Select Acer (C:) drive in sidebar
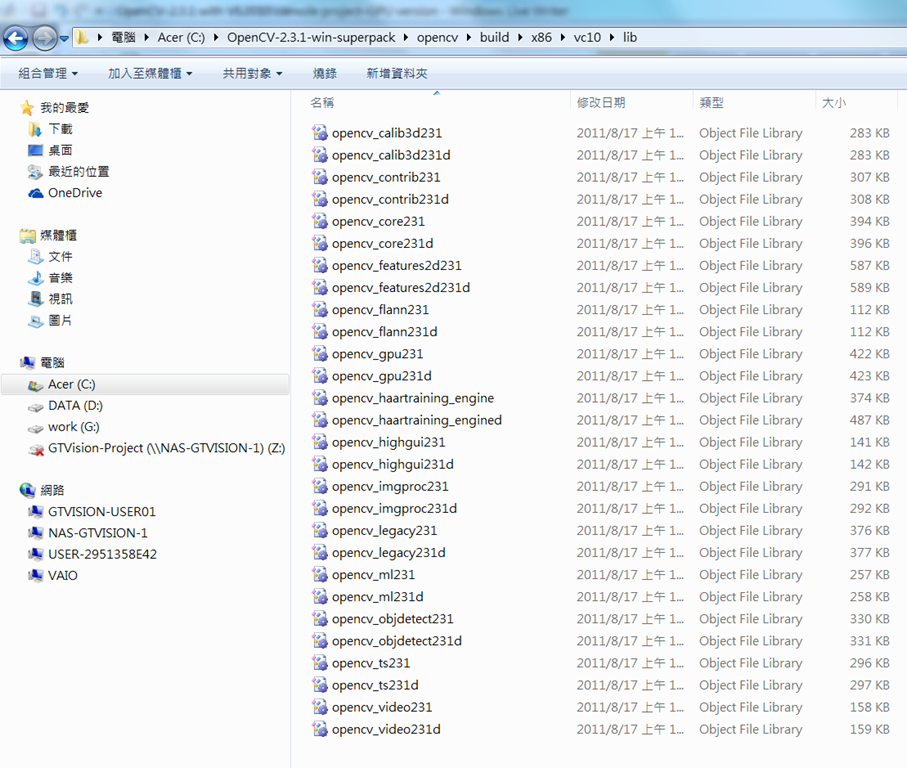This screenshot has height=768, width=907. click(146, 385)
